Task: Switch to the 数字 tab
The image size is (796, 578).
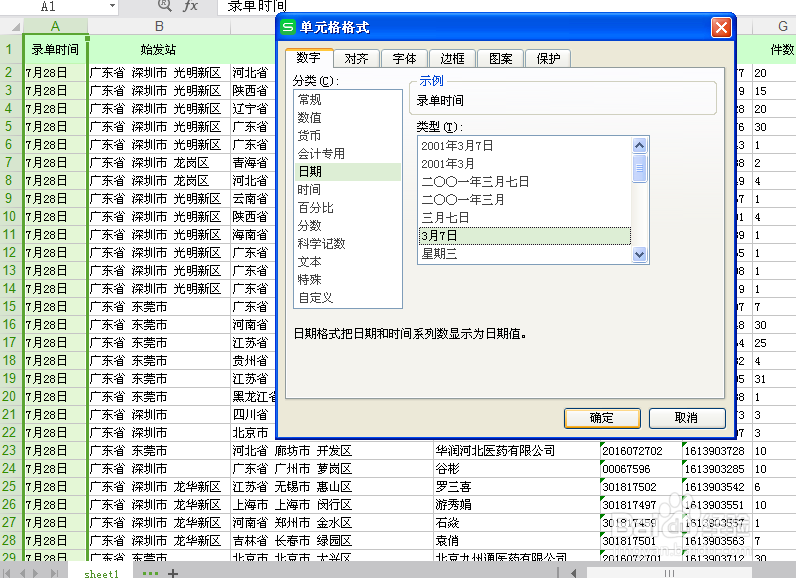Action: pos(309,58)
